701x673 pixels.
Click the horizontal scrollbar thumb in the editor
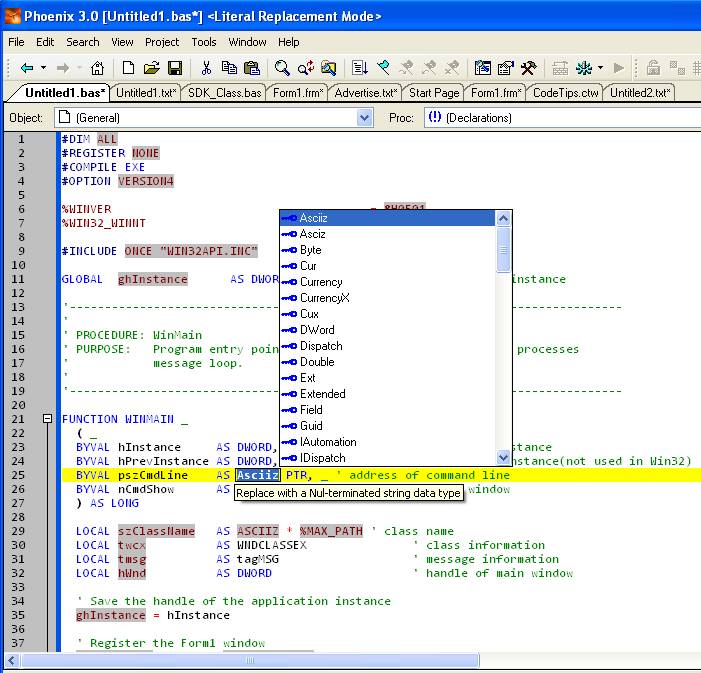click(x=250, y=660)
